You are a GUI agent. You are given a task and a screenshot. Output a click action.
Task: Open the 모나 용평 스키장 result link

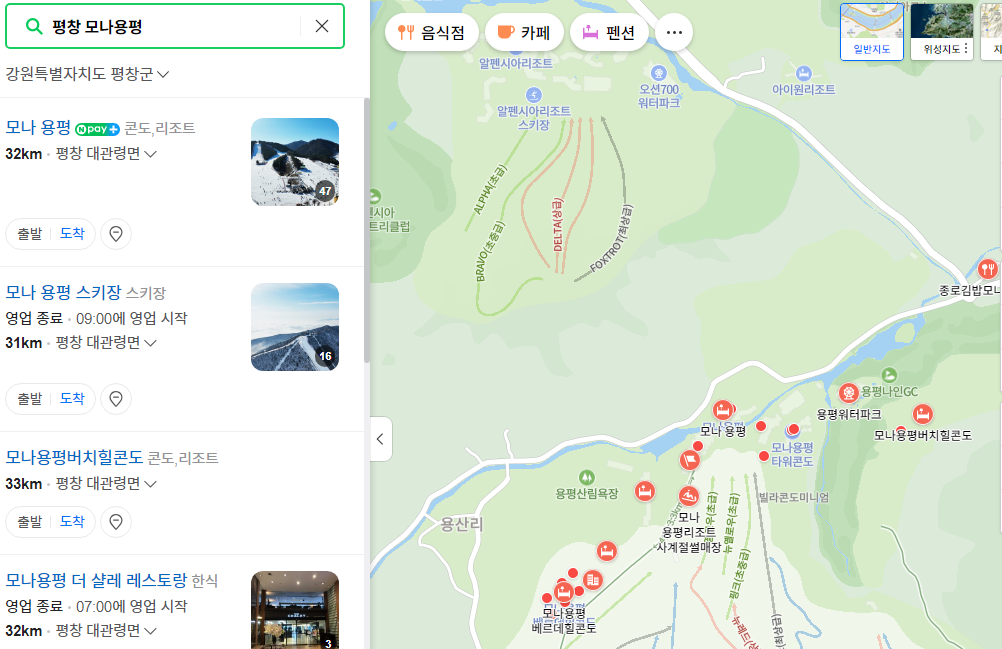point(63,292)
